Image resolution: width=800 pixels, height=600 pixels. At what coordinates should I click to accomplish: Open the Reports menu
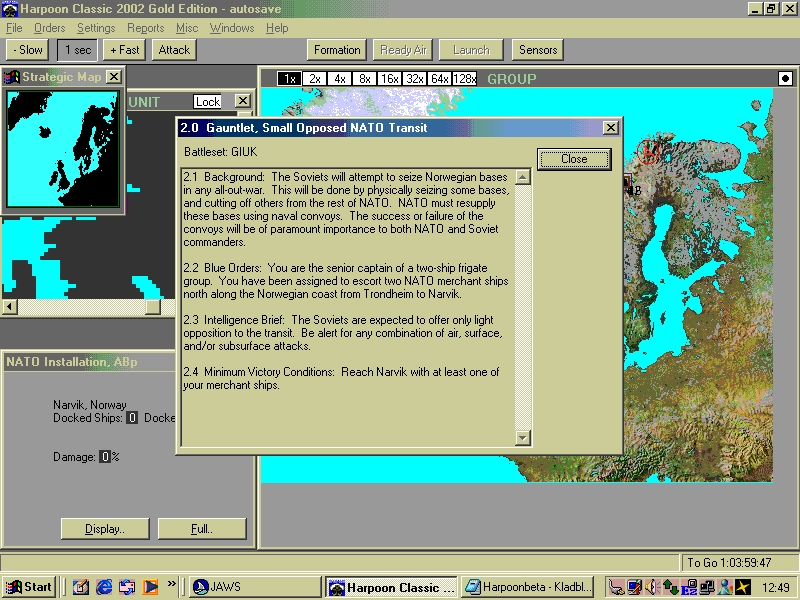[145, 28]
